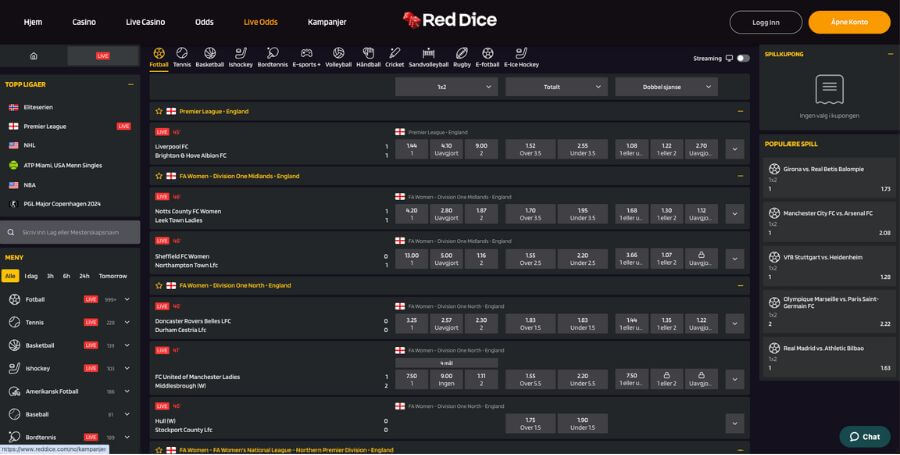Select Girona vs. Real Betis popular bet
The width and height of the screenshot is (900, 455).
pyautogui.click(x=829, y=178)
